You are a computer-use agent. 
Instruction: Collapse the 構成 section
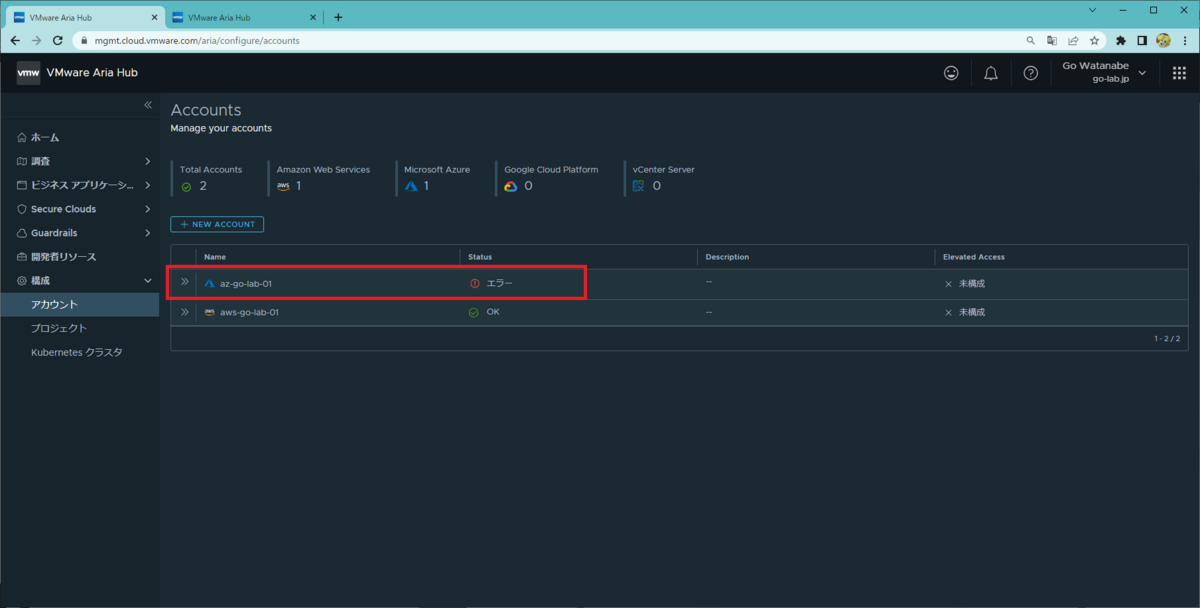coord(147,281)
